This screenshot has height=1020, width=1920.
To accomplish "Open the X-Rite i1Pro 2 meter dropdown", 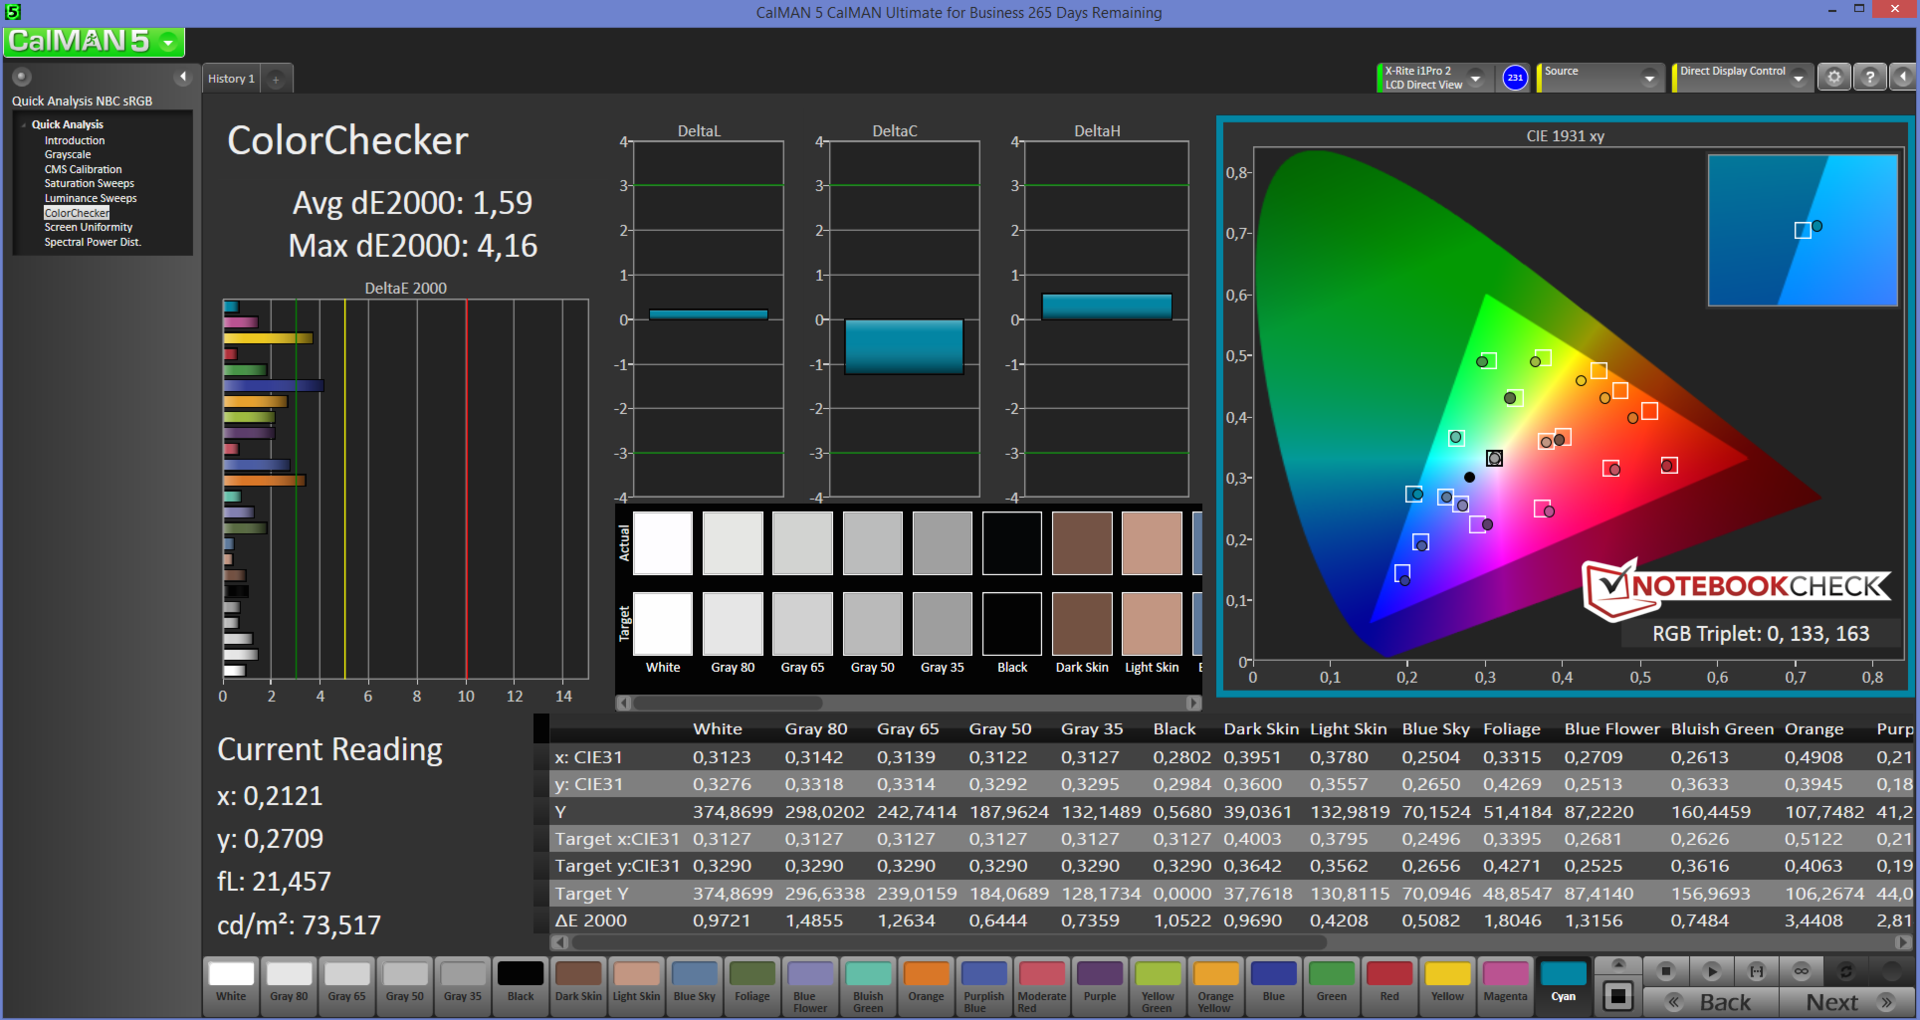I will click(1475, 79).
